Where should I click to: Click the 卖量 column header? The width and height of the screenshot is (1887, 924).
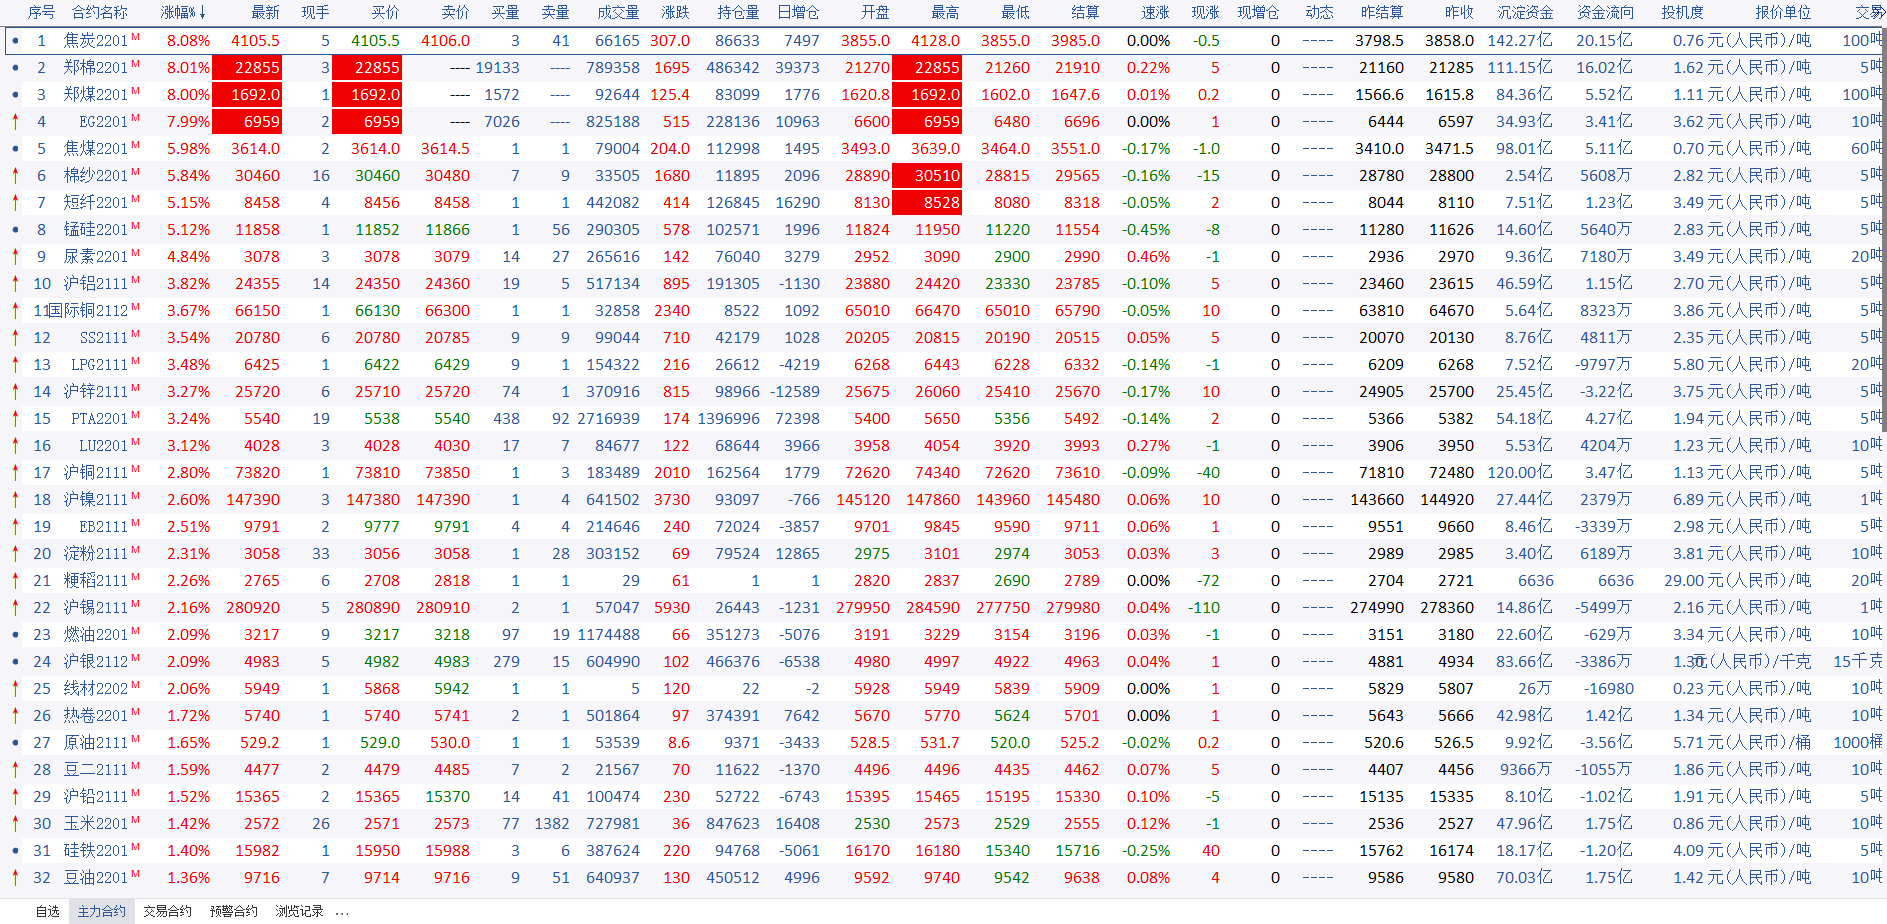tap(555, 12)
